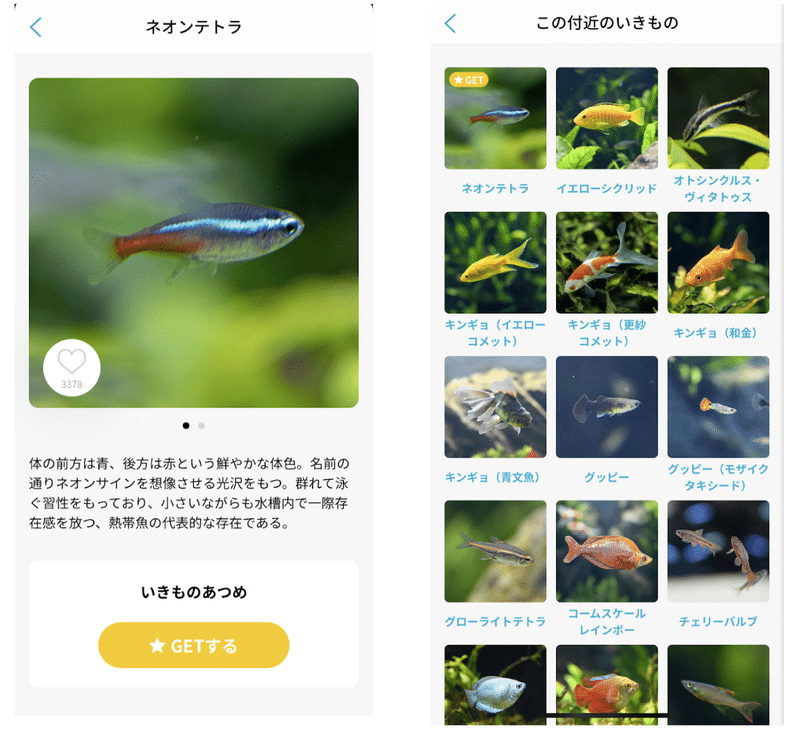
Task: Open the ネオンテトラ thumbnail with GET badge
Action: click(x=495, y=118)
